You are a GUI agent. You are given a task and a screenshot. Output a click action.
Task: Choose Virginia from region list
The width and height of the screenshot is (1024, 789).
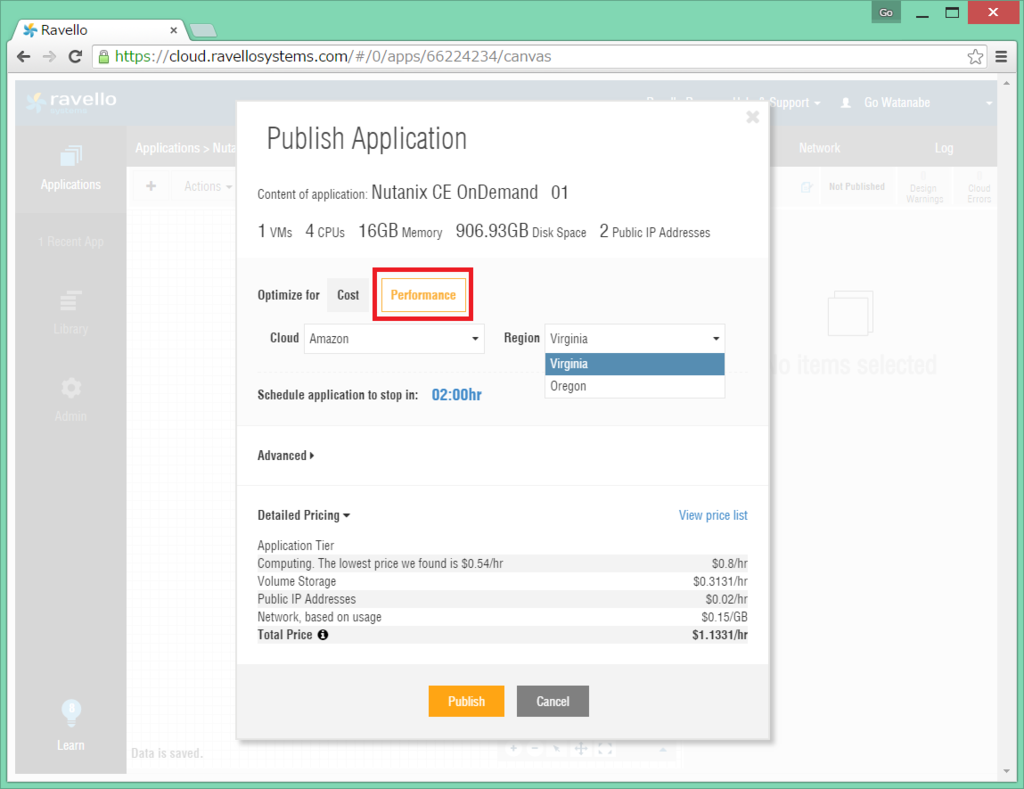[x=635, y=364]
